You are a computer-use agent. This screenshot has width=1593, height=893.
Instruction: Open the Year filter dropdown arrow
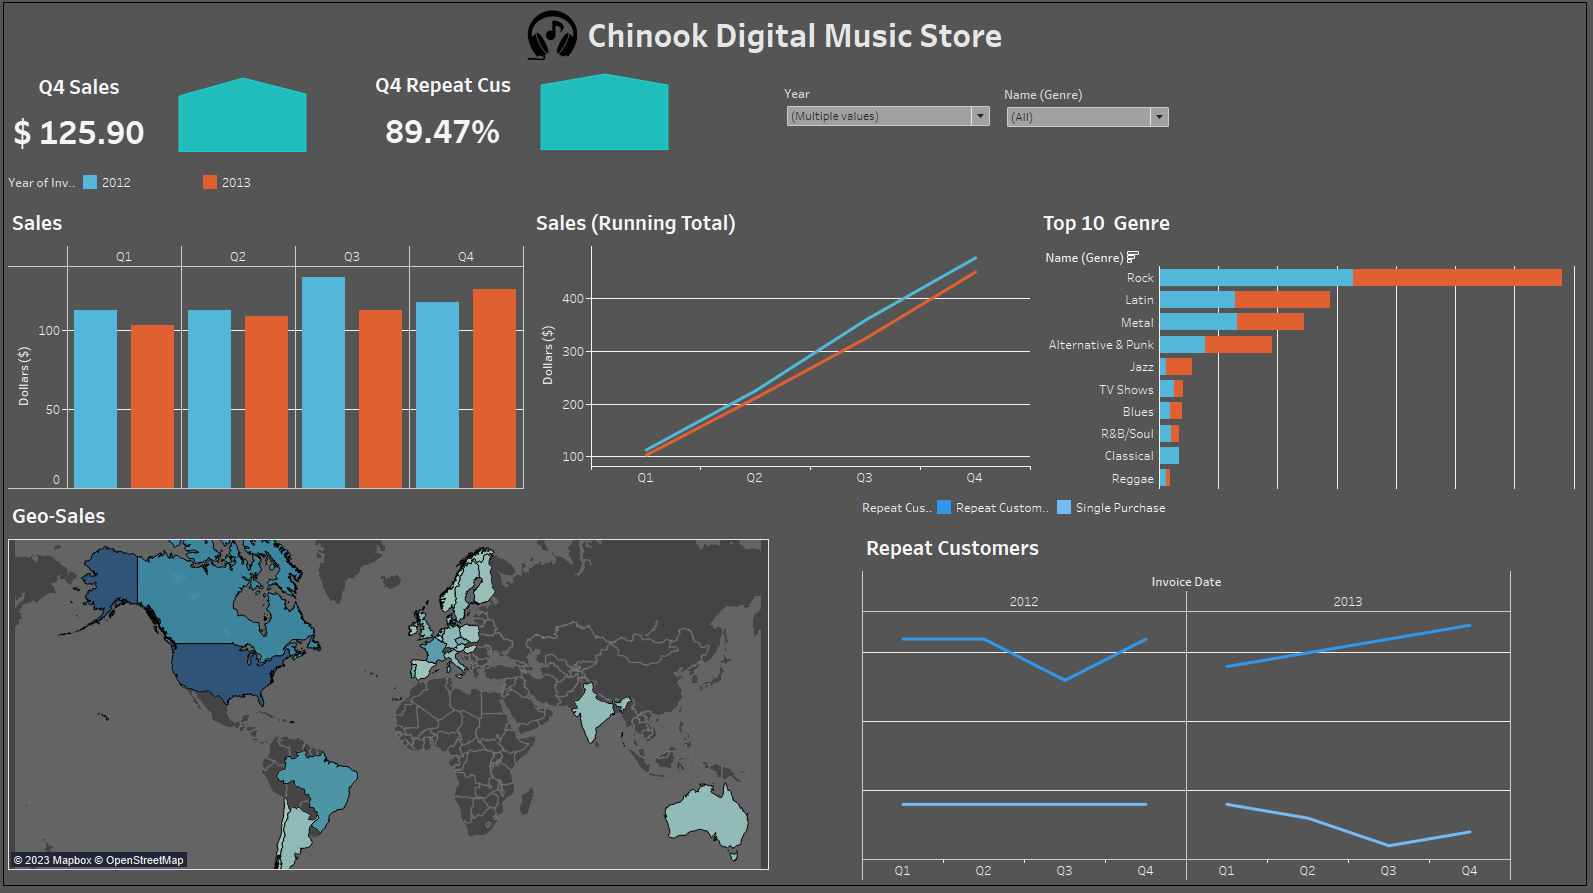tap(980, 116)
